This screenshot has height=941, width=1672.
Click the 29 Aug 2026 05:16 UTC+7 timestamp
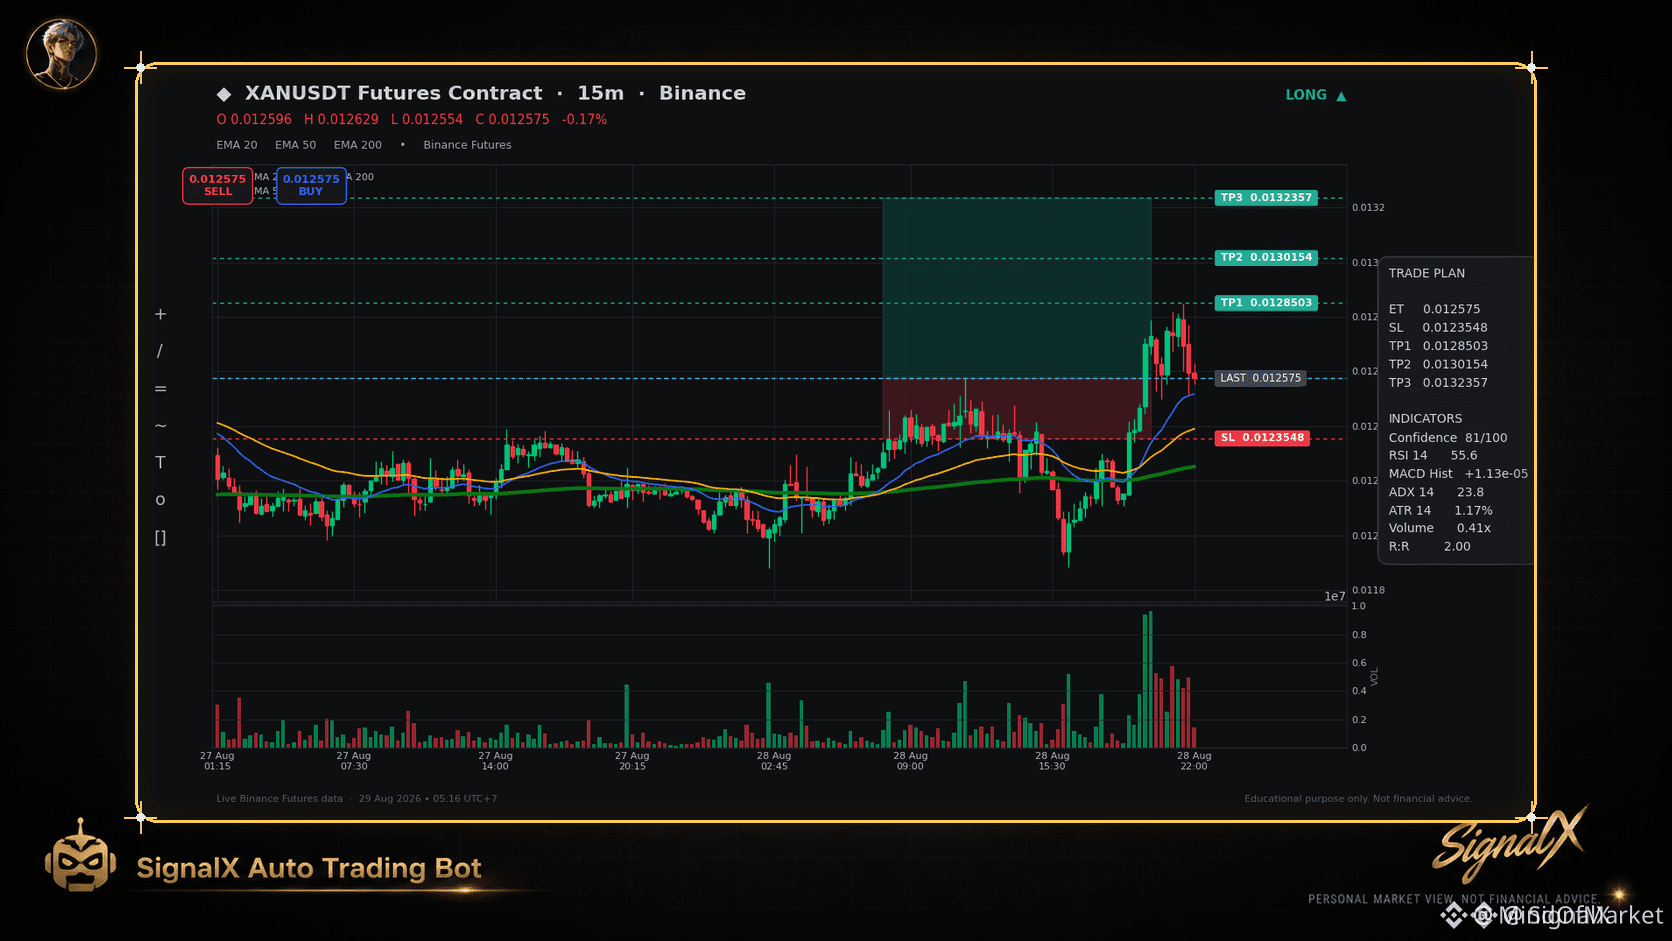coord(428,799)
